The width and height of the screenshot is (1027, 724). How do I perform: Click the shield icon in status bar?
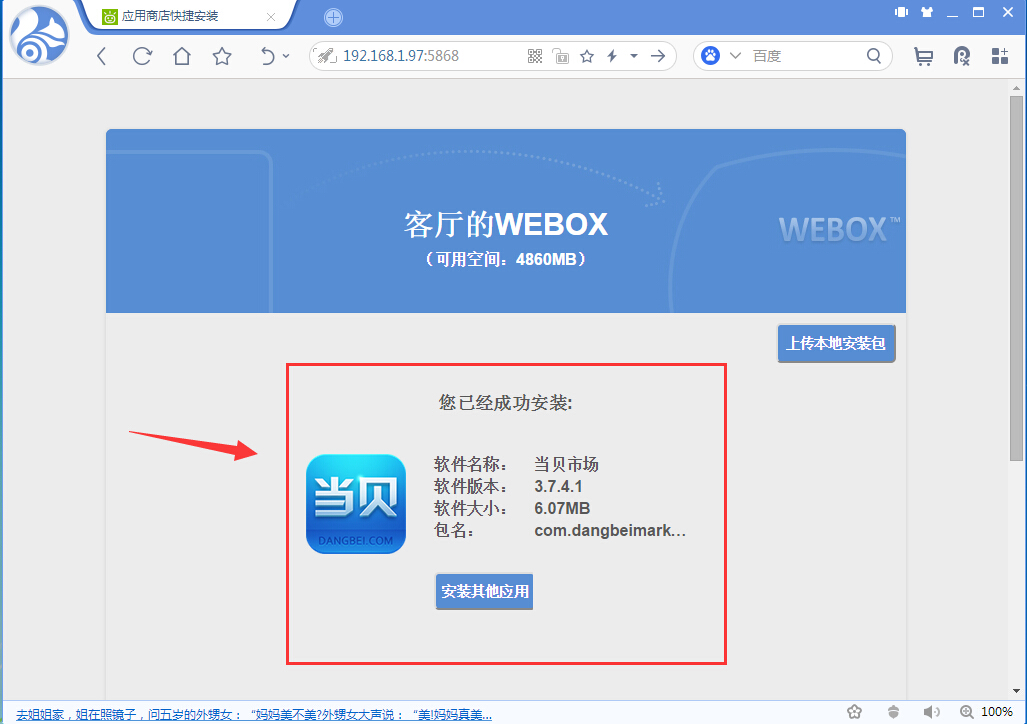[893, 712]
